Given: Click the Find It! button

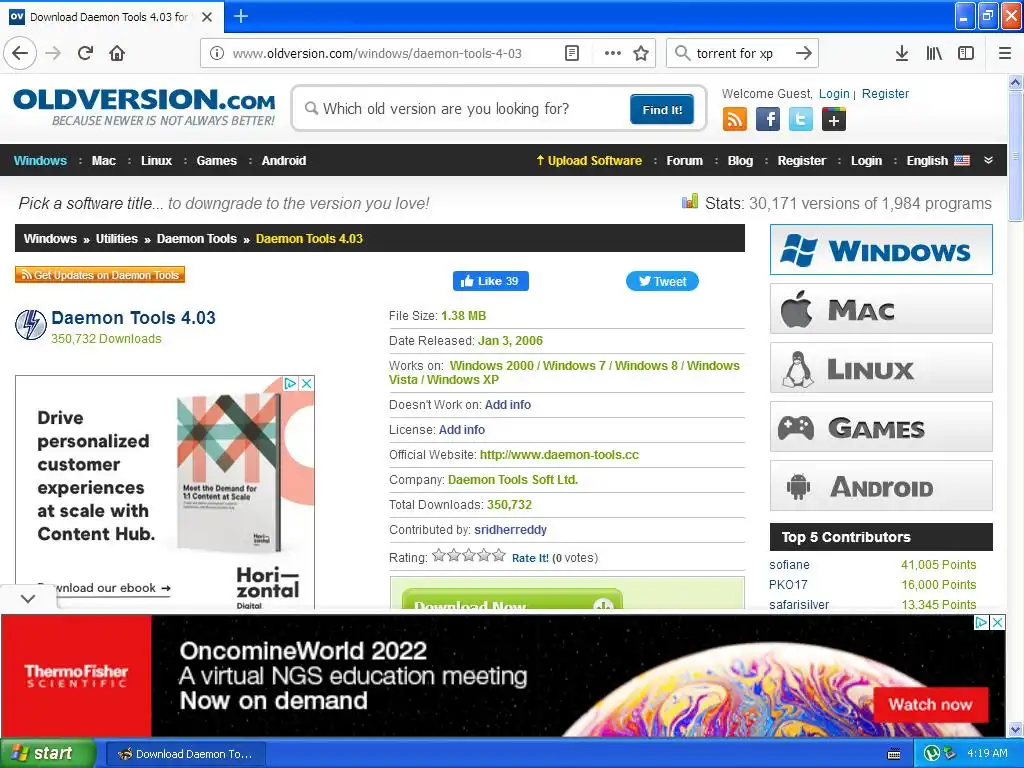Looking at the screenshot, I should pyautogui.click(x=662, y=109).
